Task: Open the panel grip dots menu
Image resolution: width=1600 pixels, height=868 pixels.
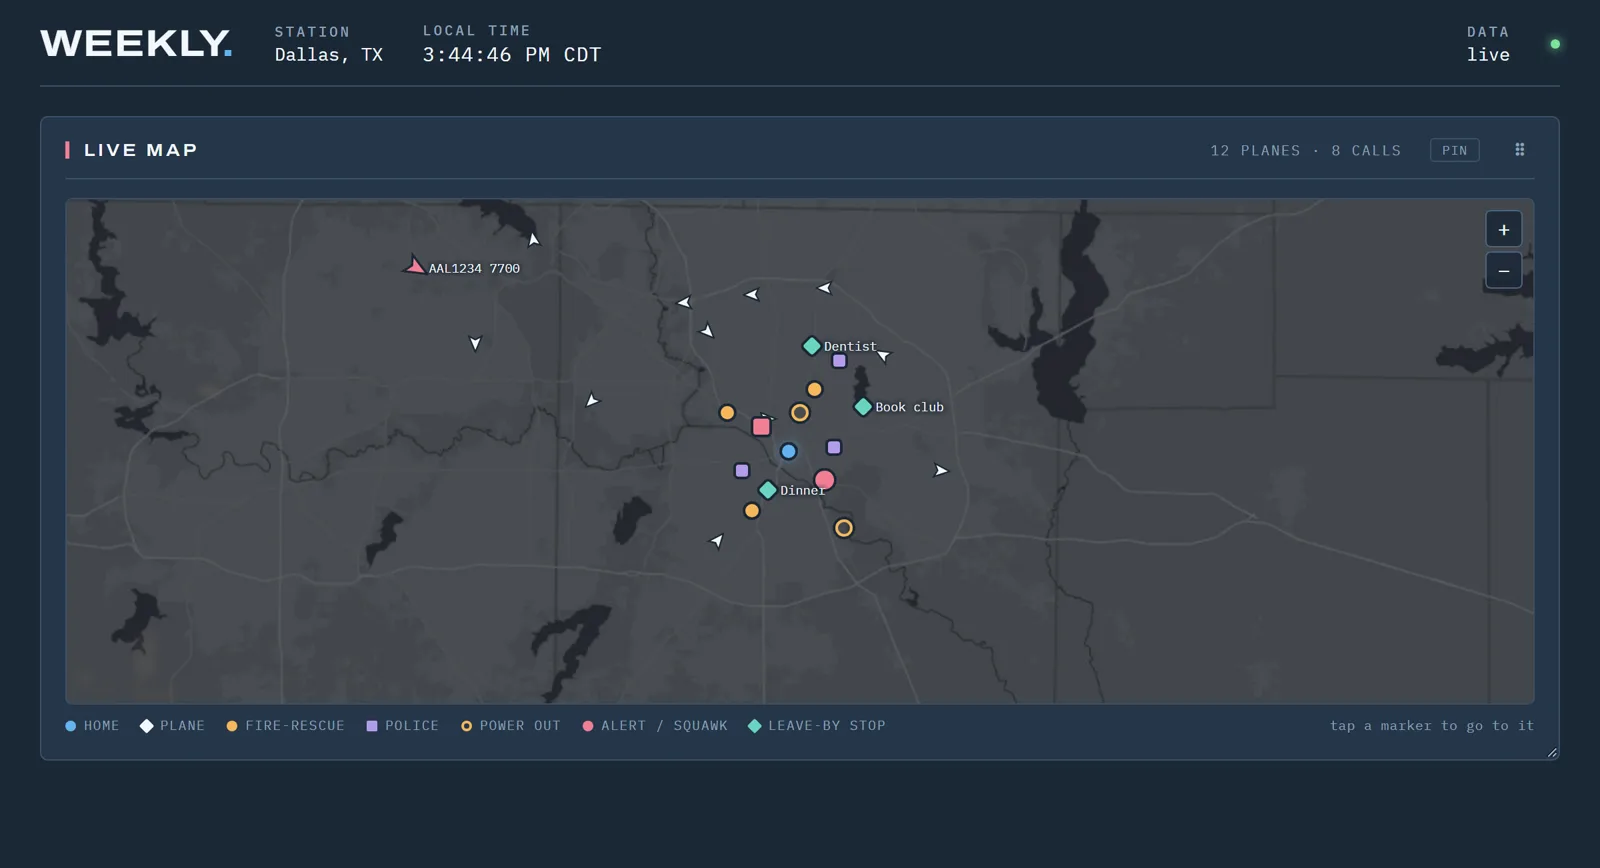Action: coord(1519,149)
